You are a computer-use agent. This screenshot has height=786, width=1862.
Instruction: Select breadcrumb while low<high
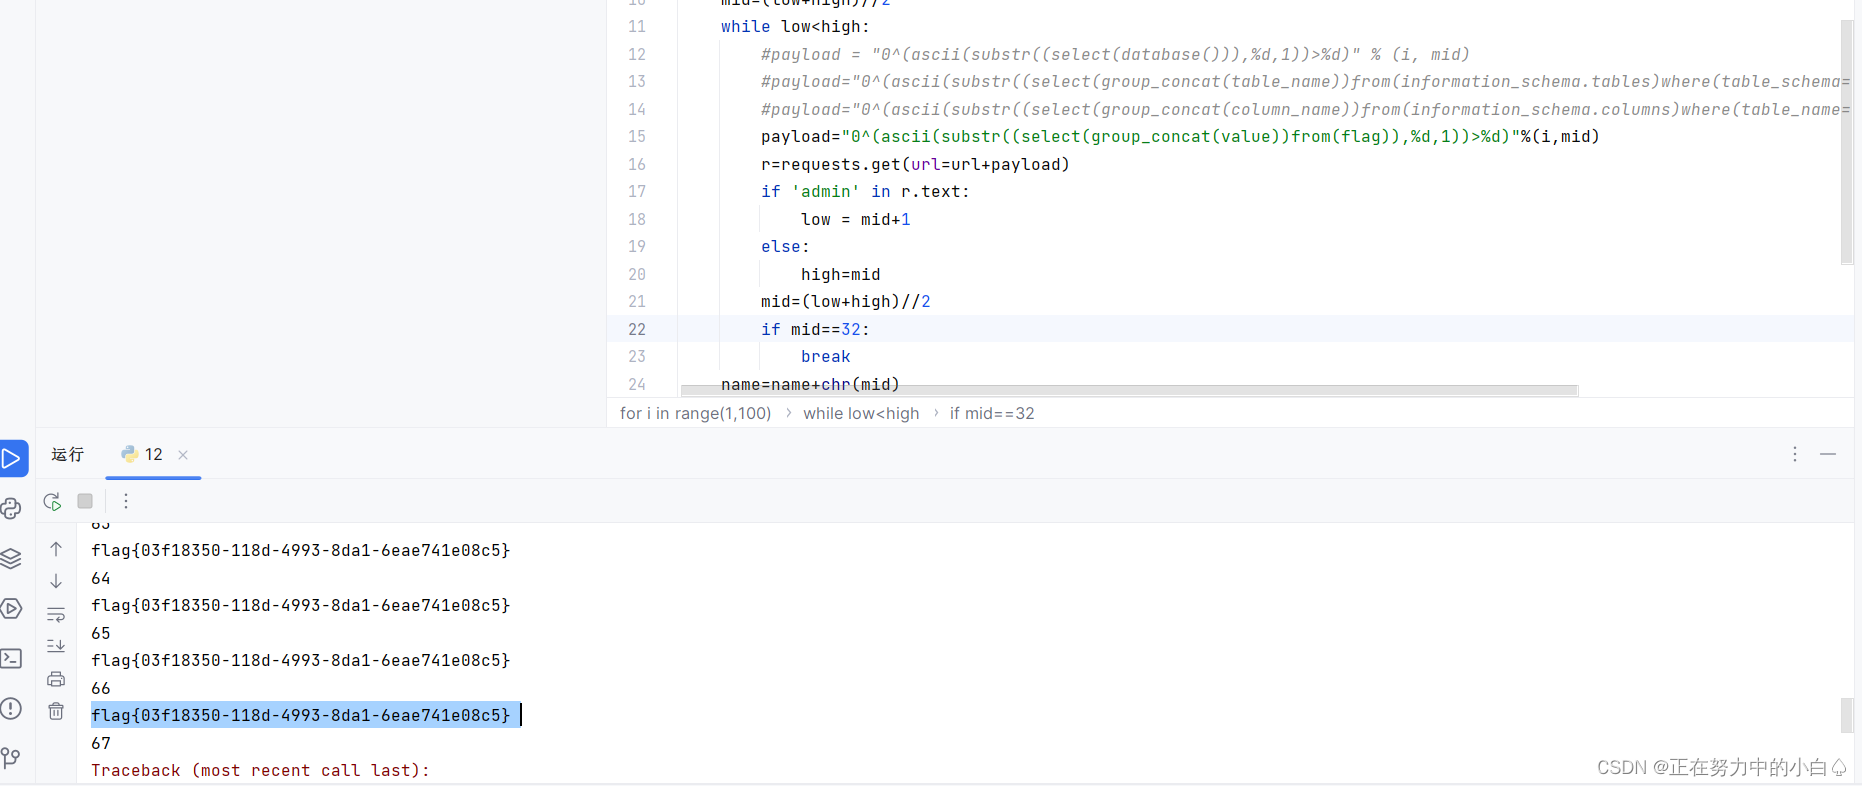[x=861, y=413]
